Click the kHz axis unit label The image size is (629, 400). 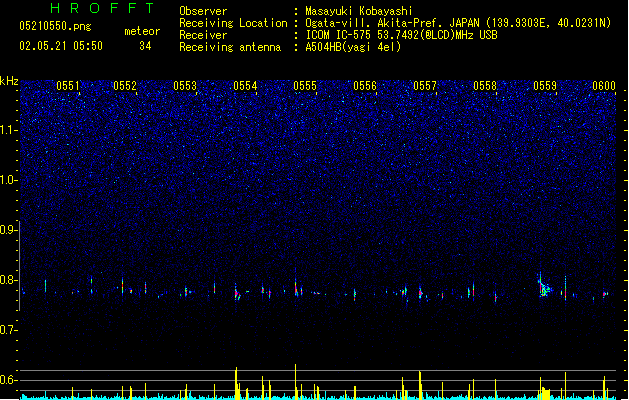pos(9,81)
